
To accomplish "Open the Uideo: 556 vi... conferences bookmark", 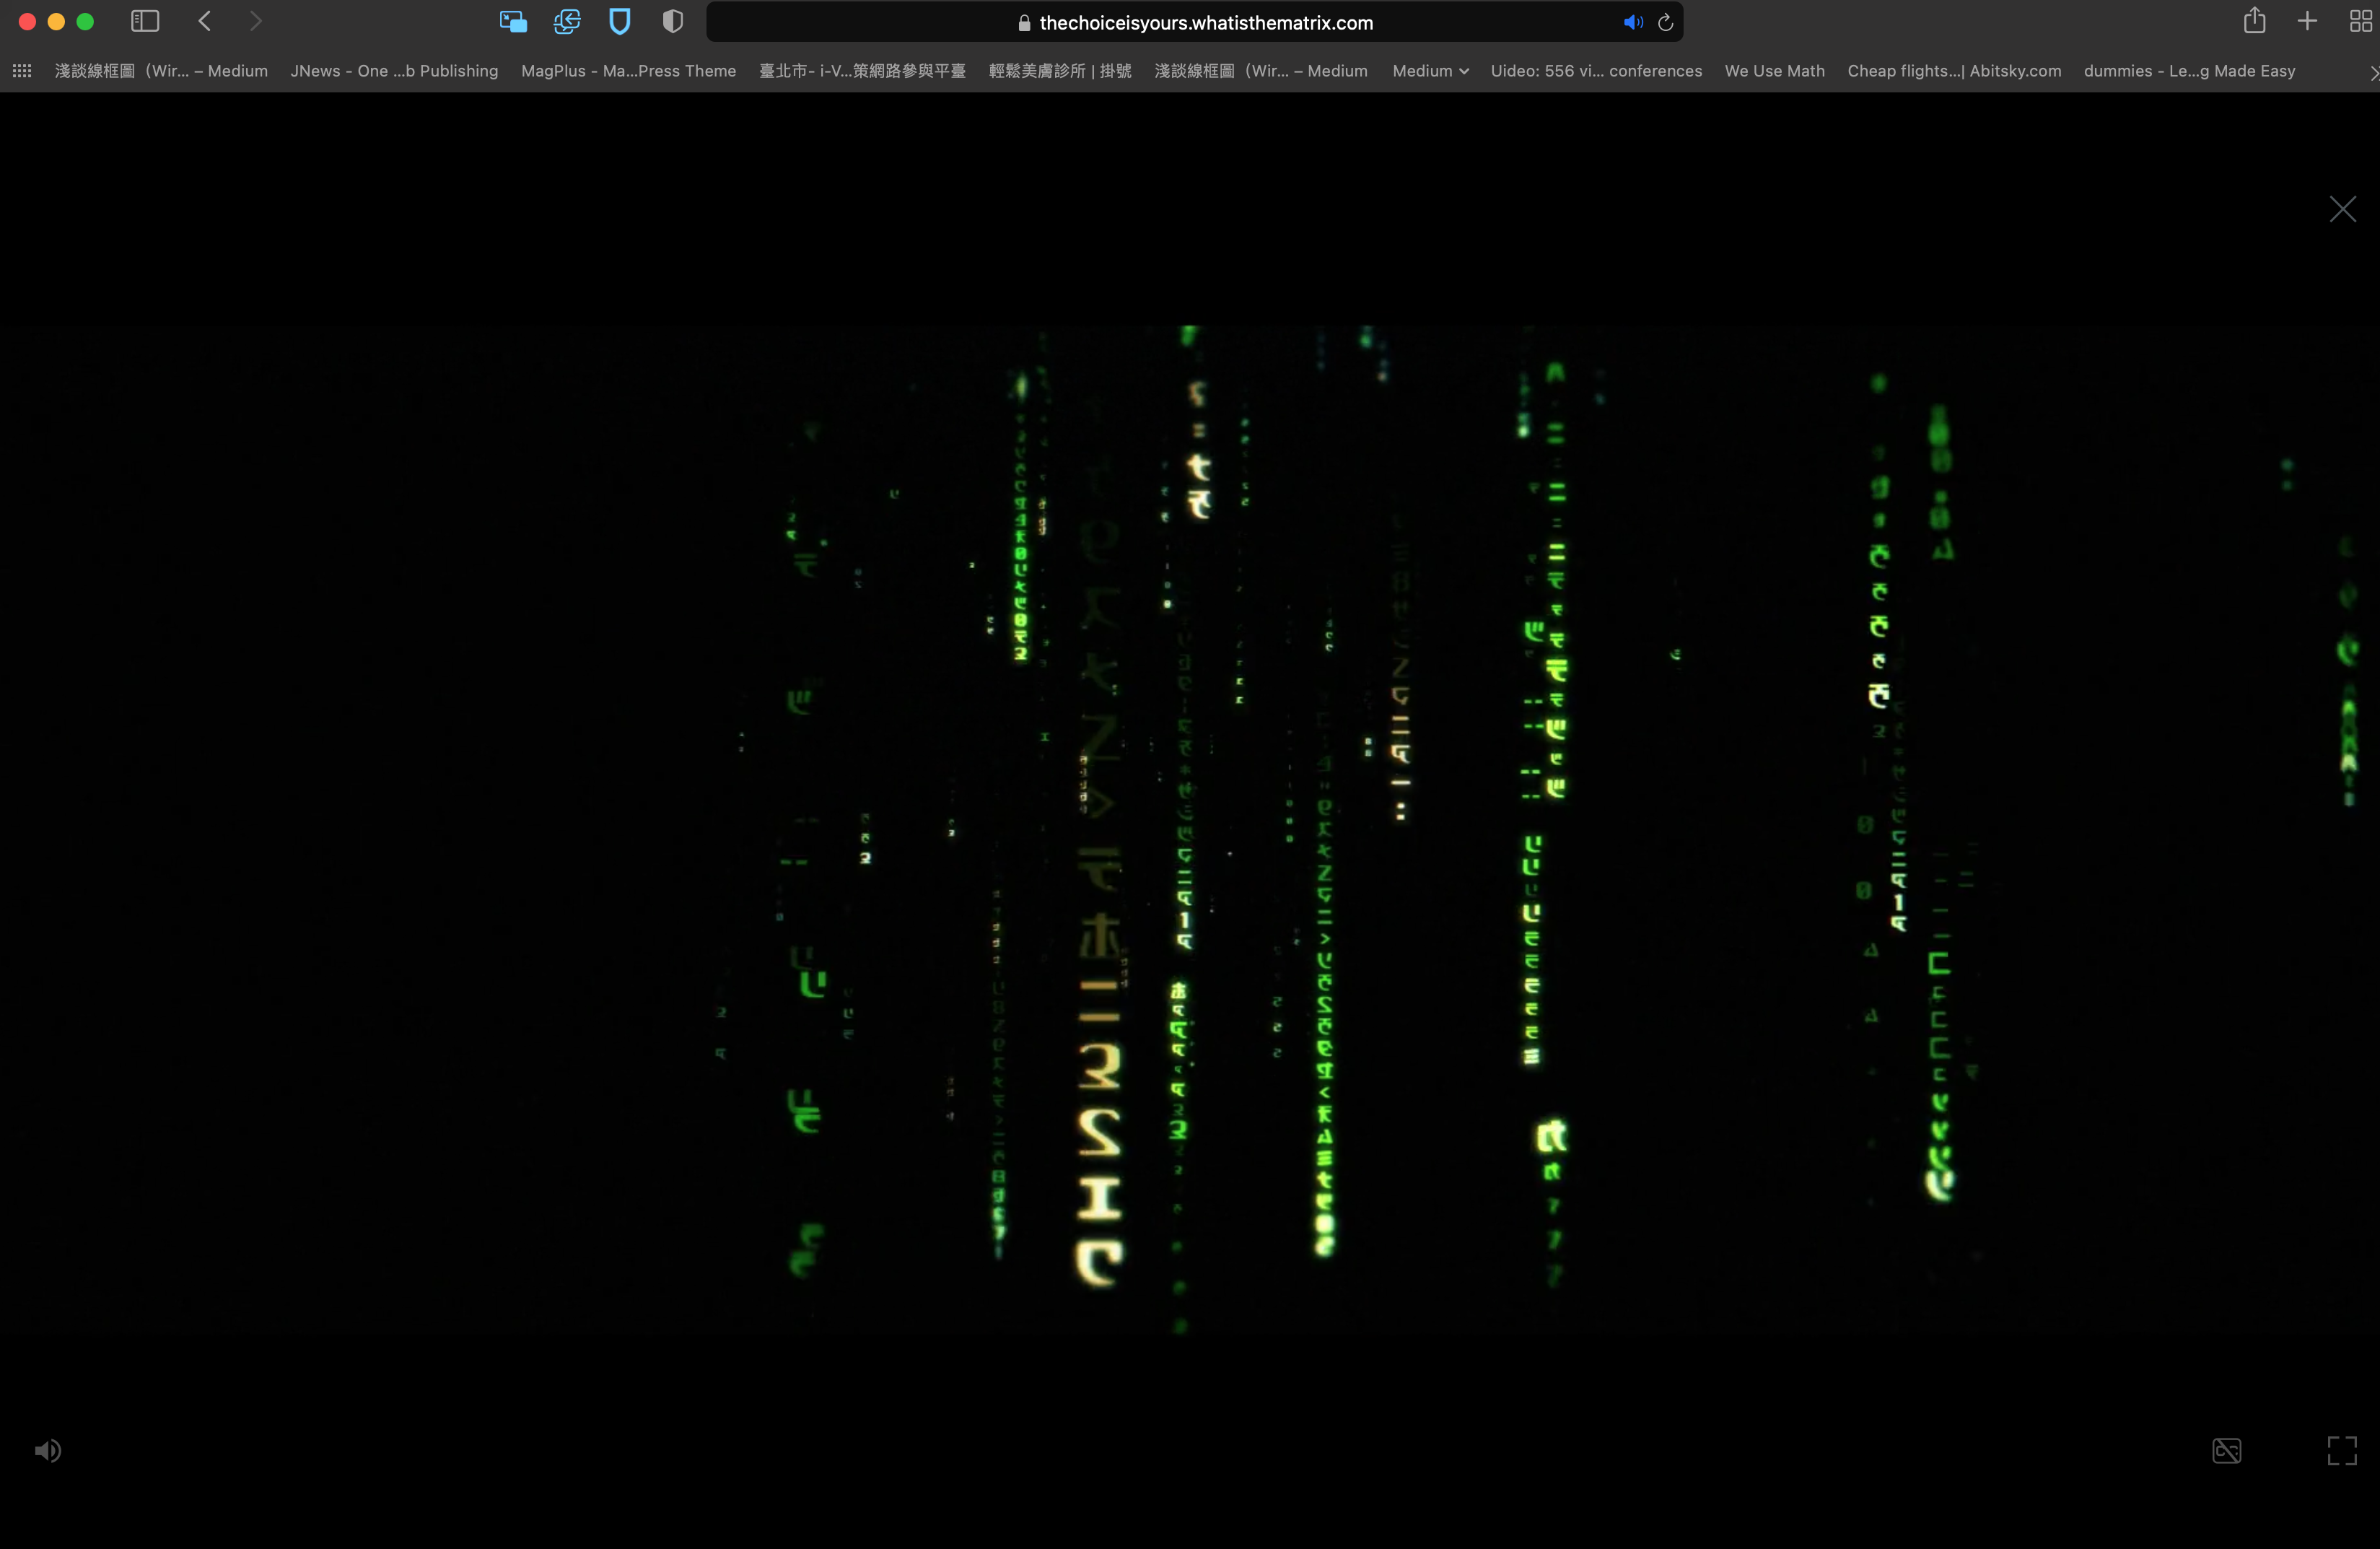I will (x=1596, y=71).
